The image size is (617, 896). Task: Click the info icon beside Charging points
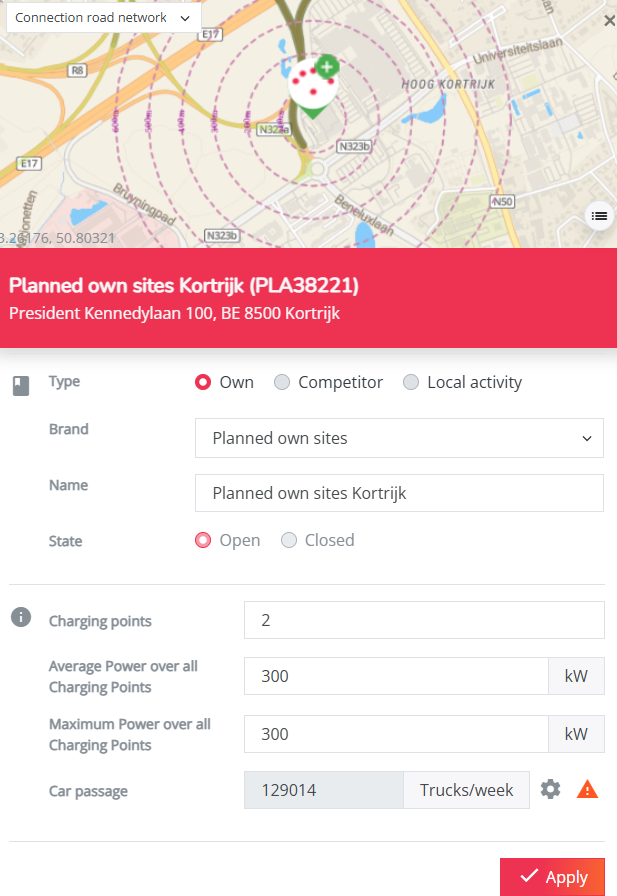21,617
